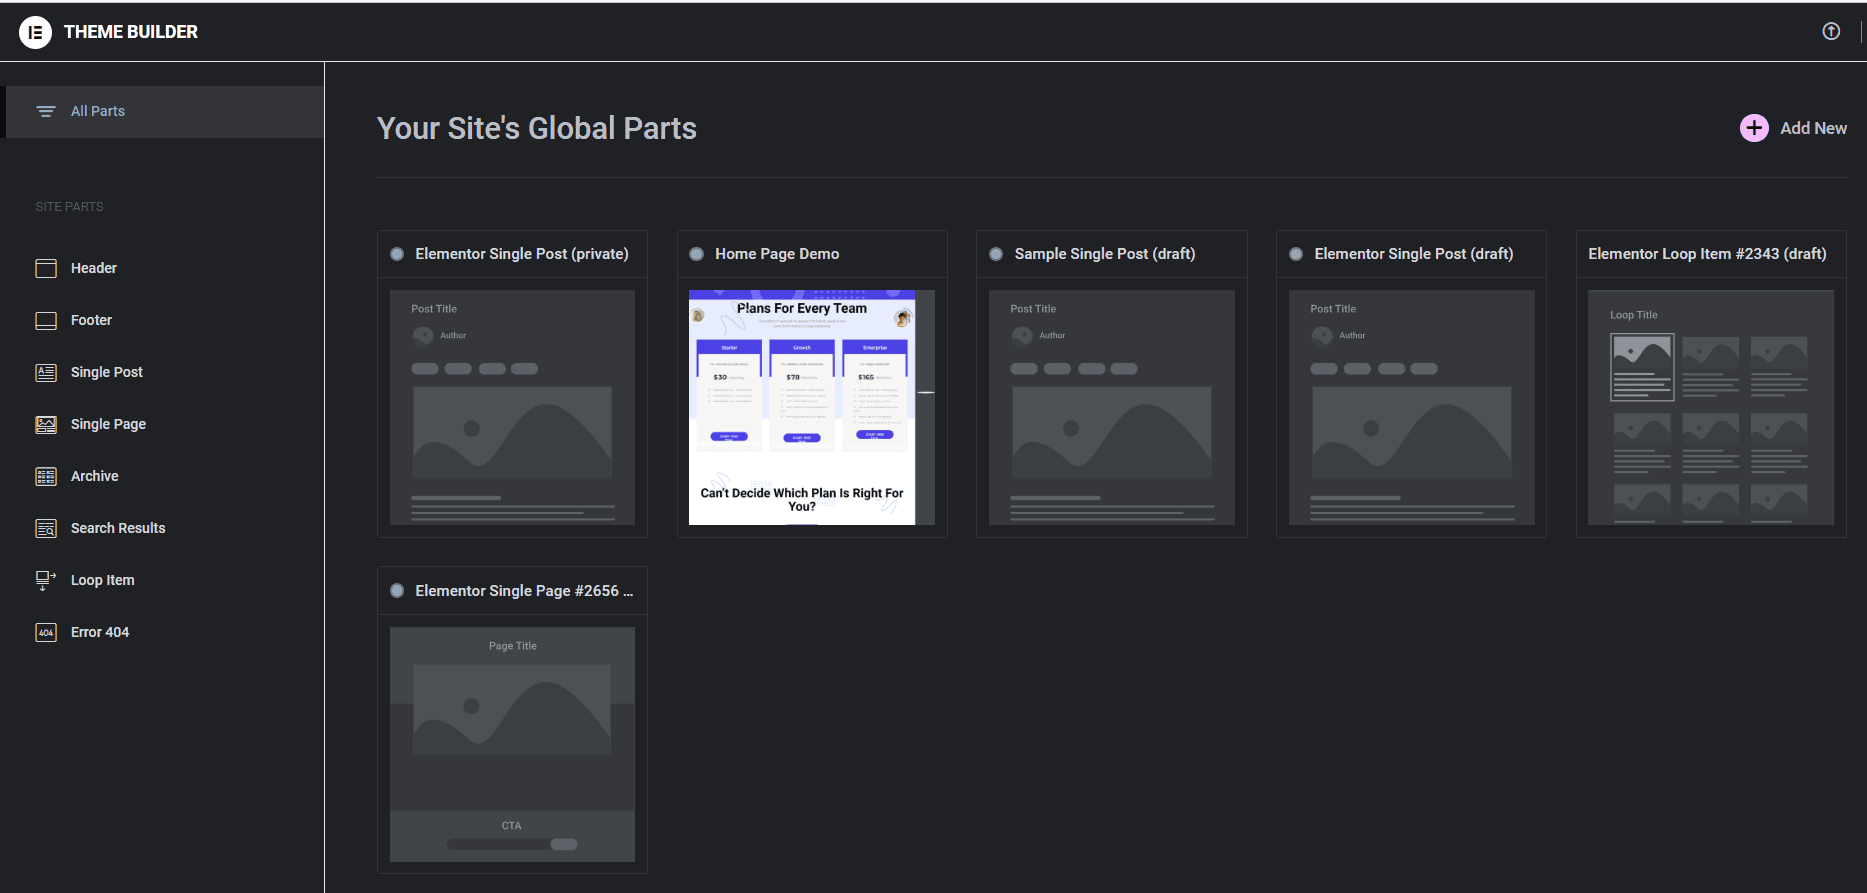Toggle status dot on Home Page Demo
The width and height of the screenshot is (1867, 893).
pos(697,254)
